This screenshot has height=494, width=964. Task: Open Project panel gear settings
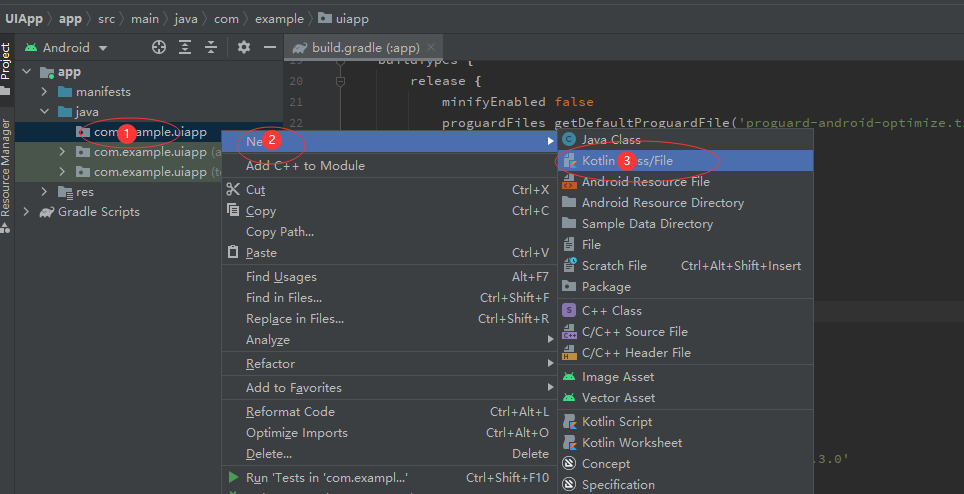(x=244, y=47)
